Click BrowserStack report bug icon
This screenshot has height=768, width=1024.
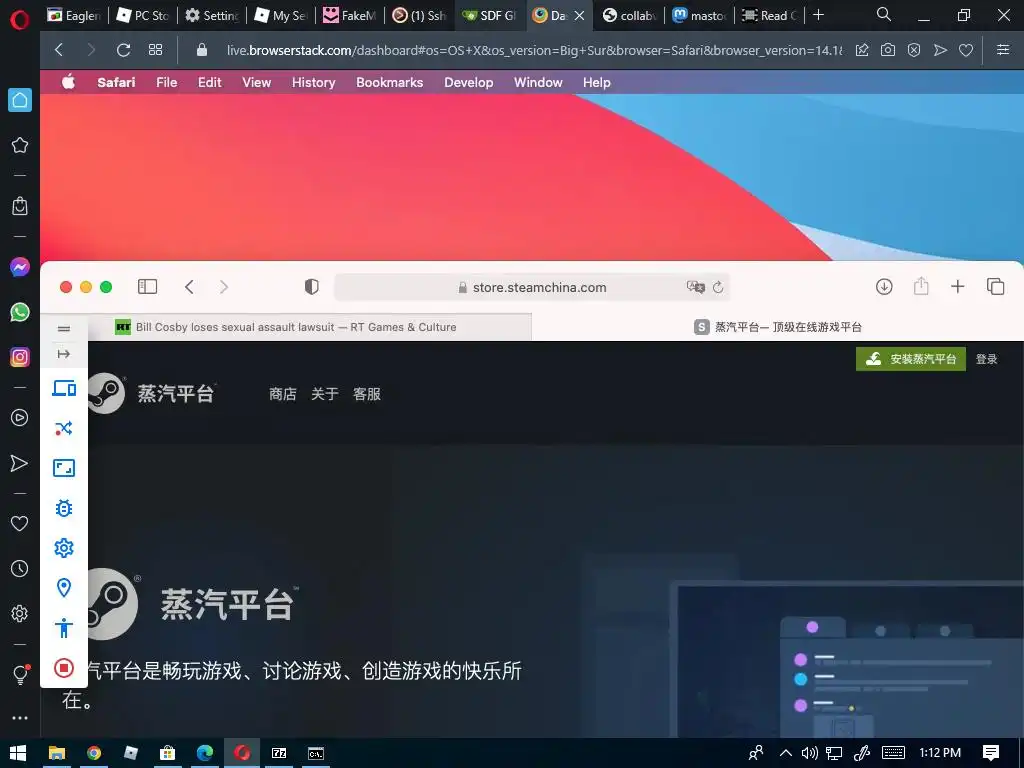pyautogui.click(x=63, y=507)
